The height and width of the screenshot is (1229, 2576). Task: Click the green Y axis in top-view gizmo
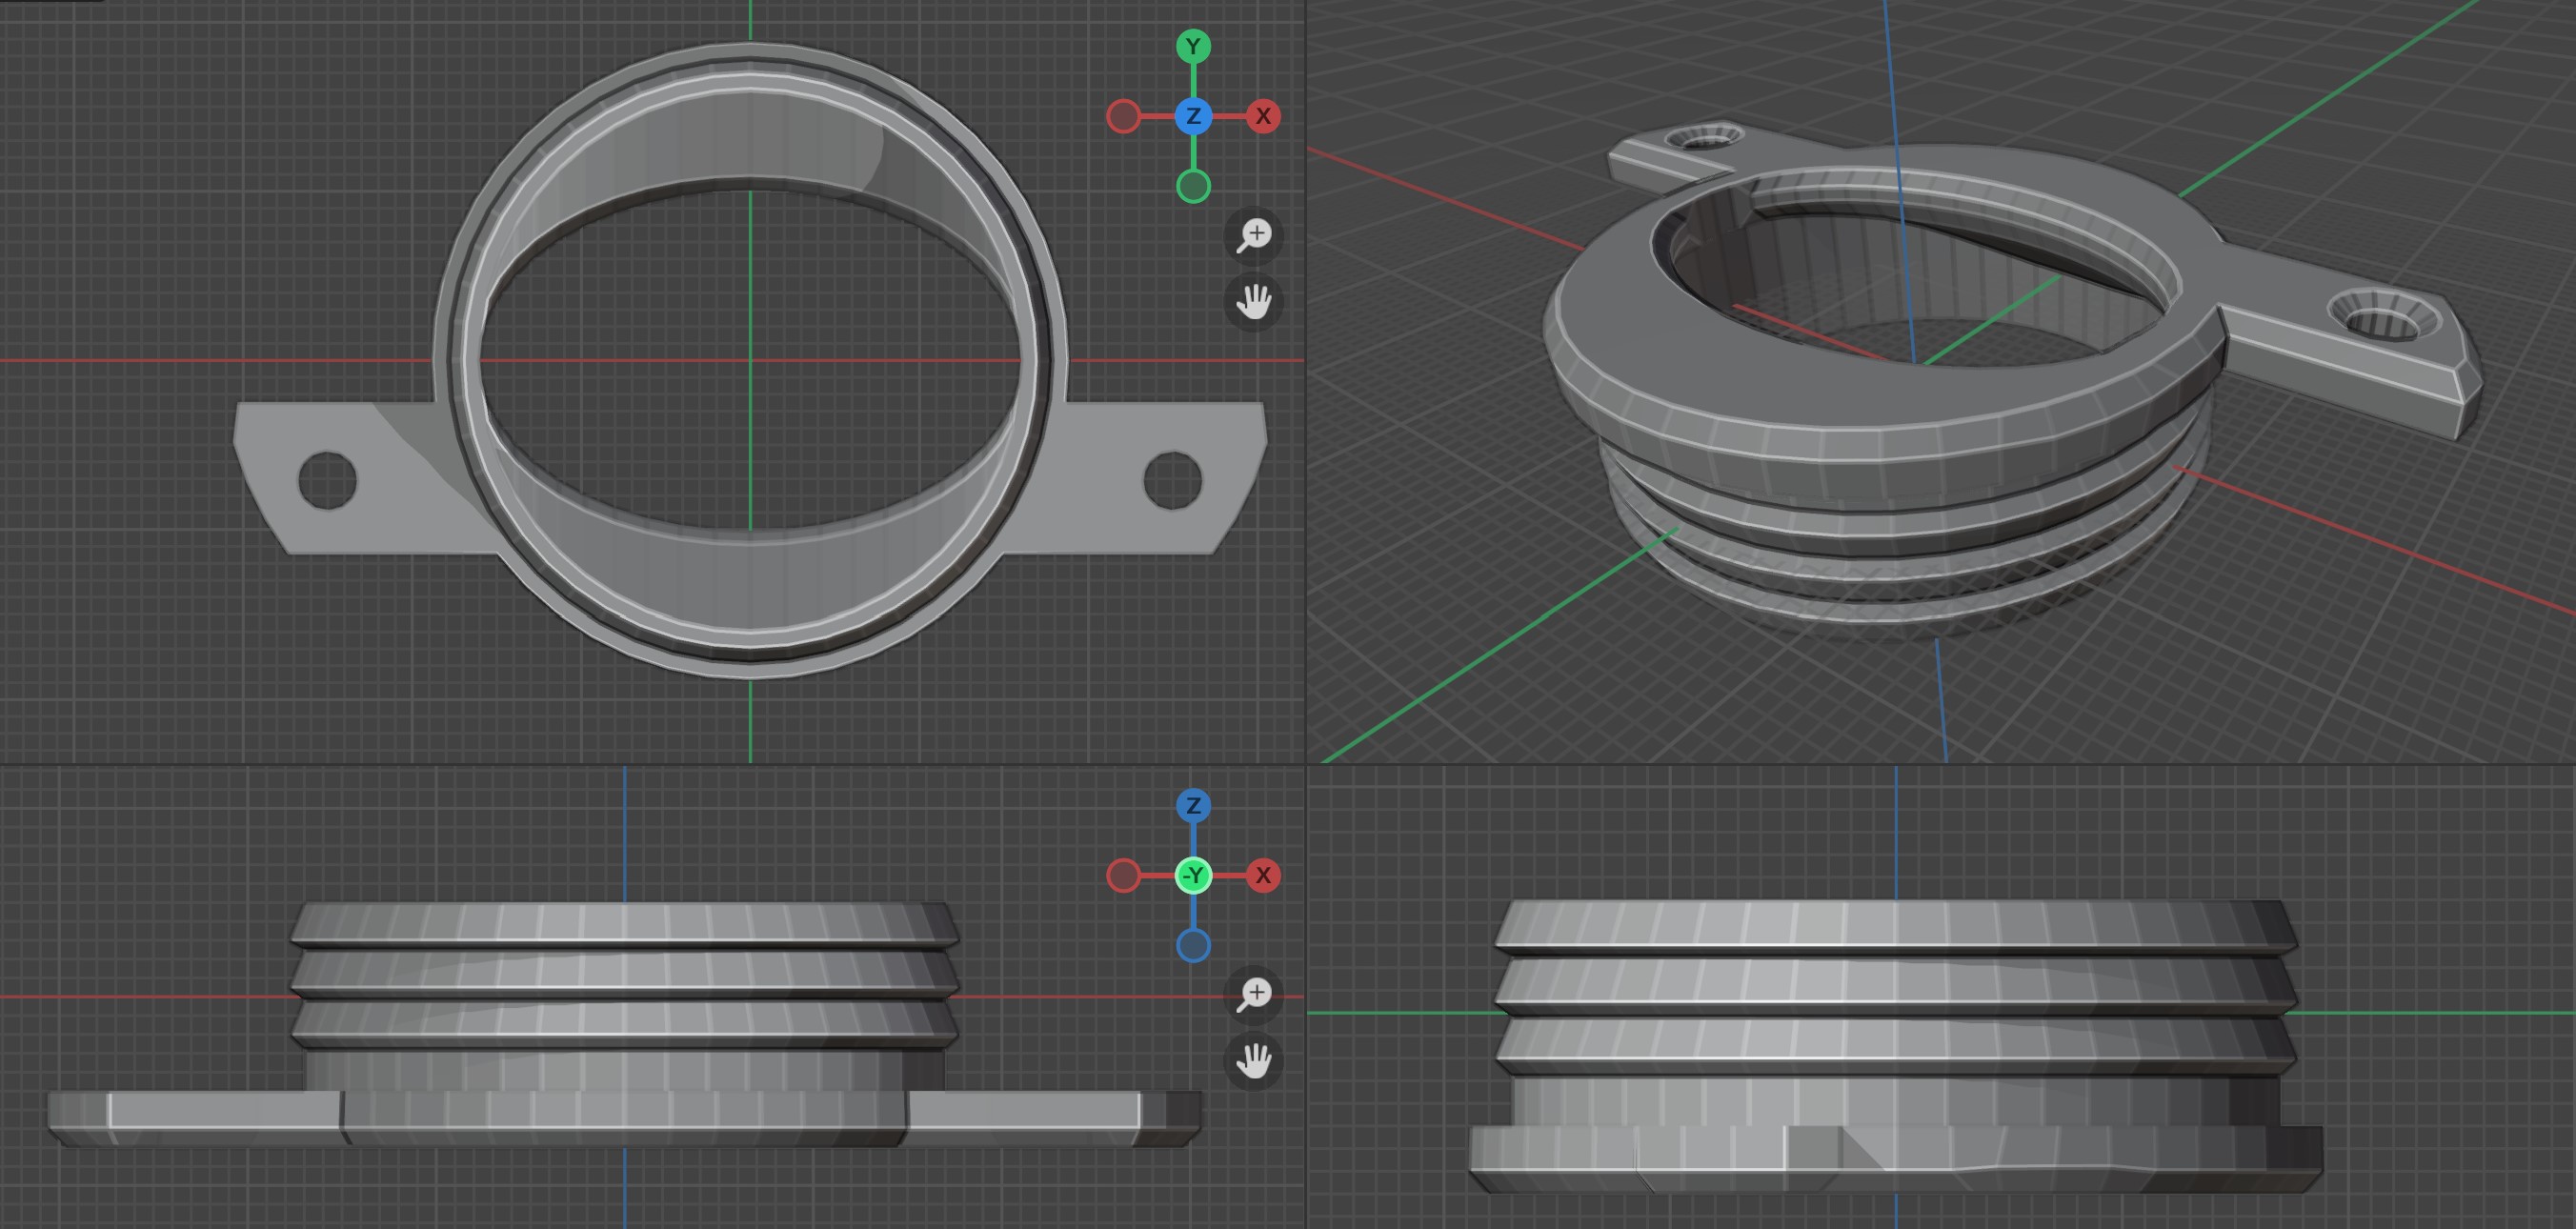1193,46
